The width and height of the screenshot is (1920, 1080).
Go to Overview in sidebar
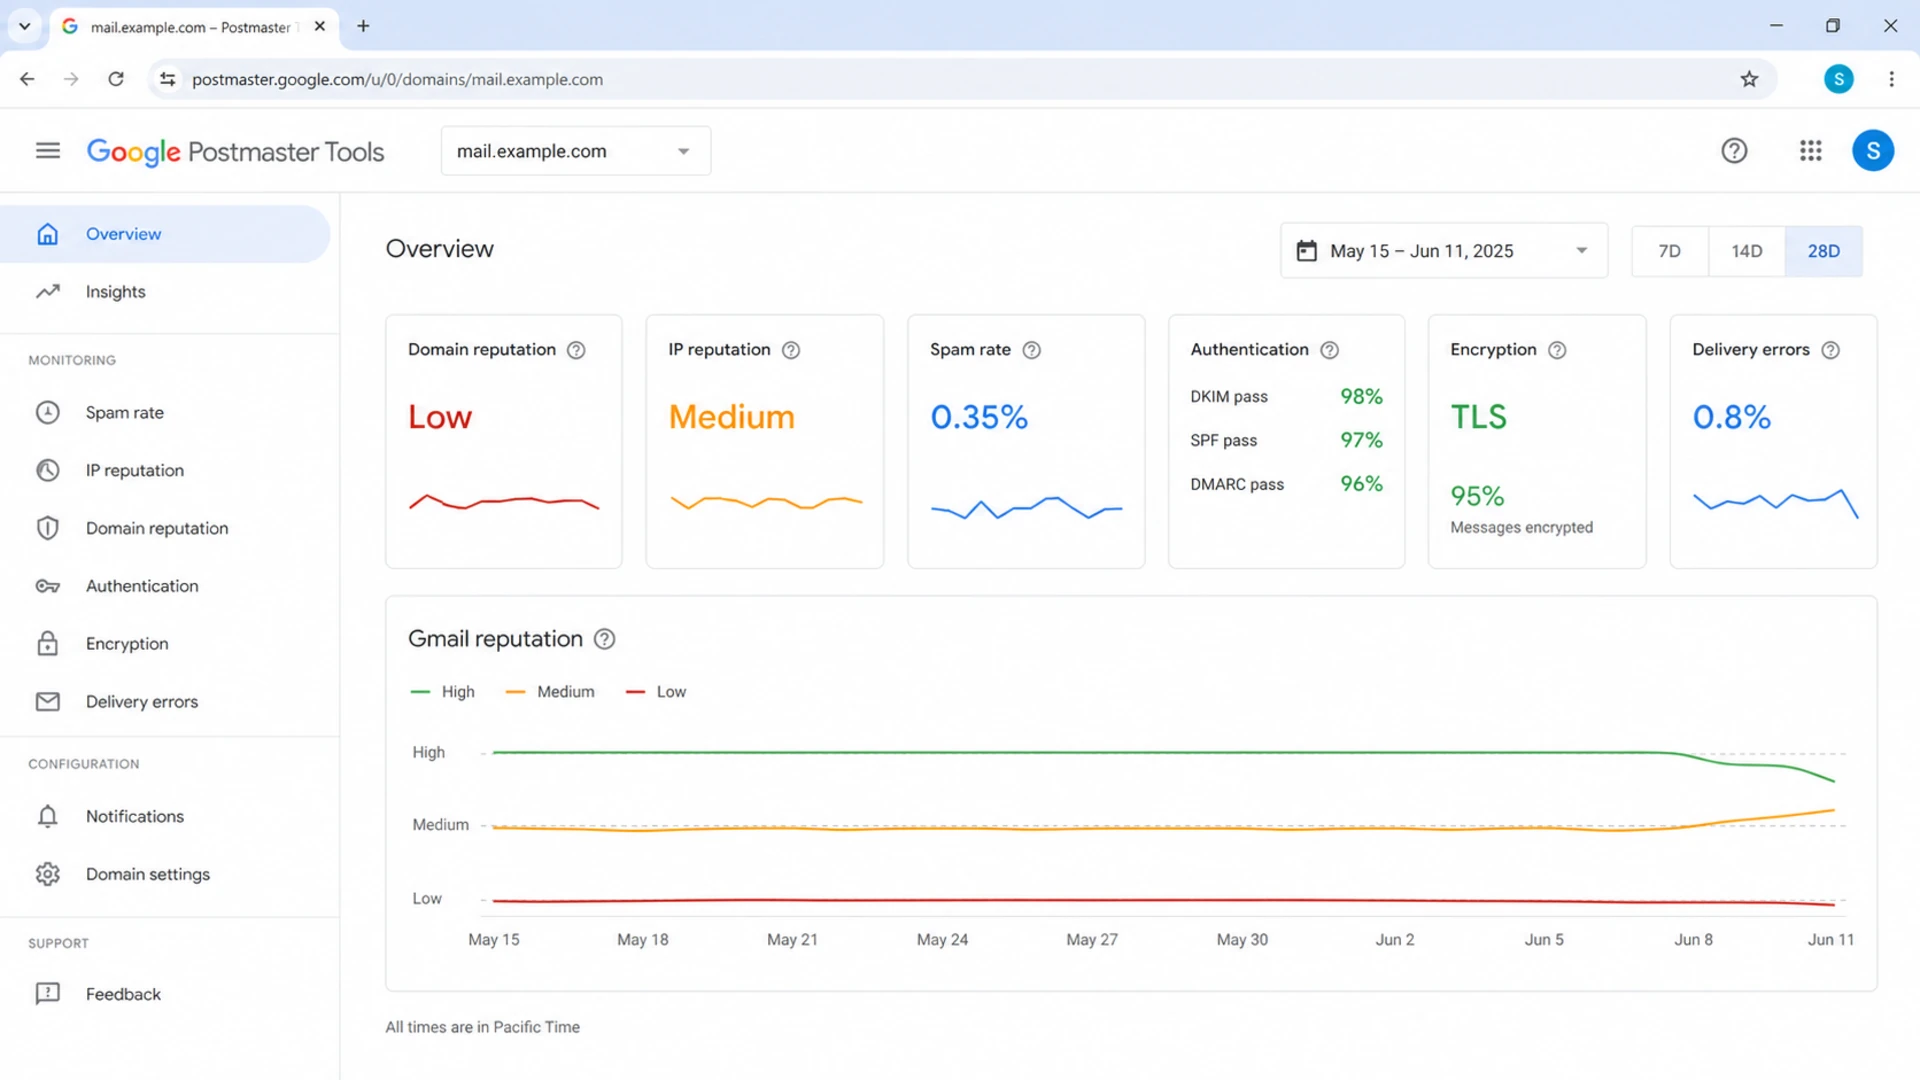coord(165,234)
